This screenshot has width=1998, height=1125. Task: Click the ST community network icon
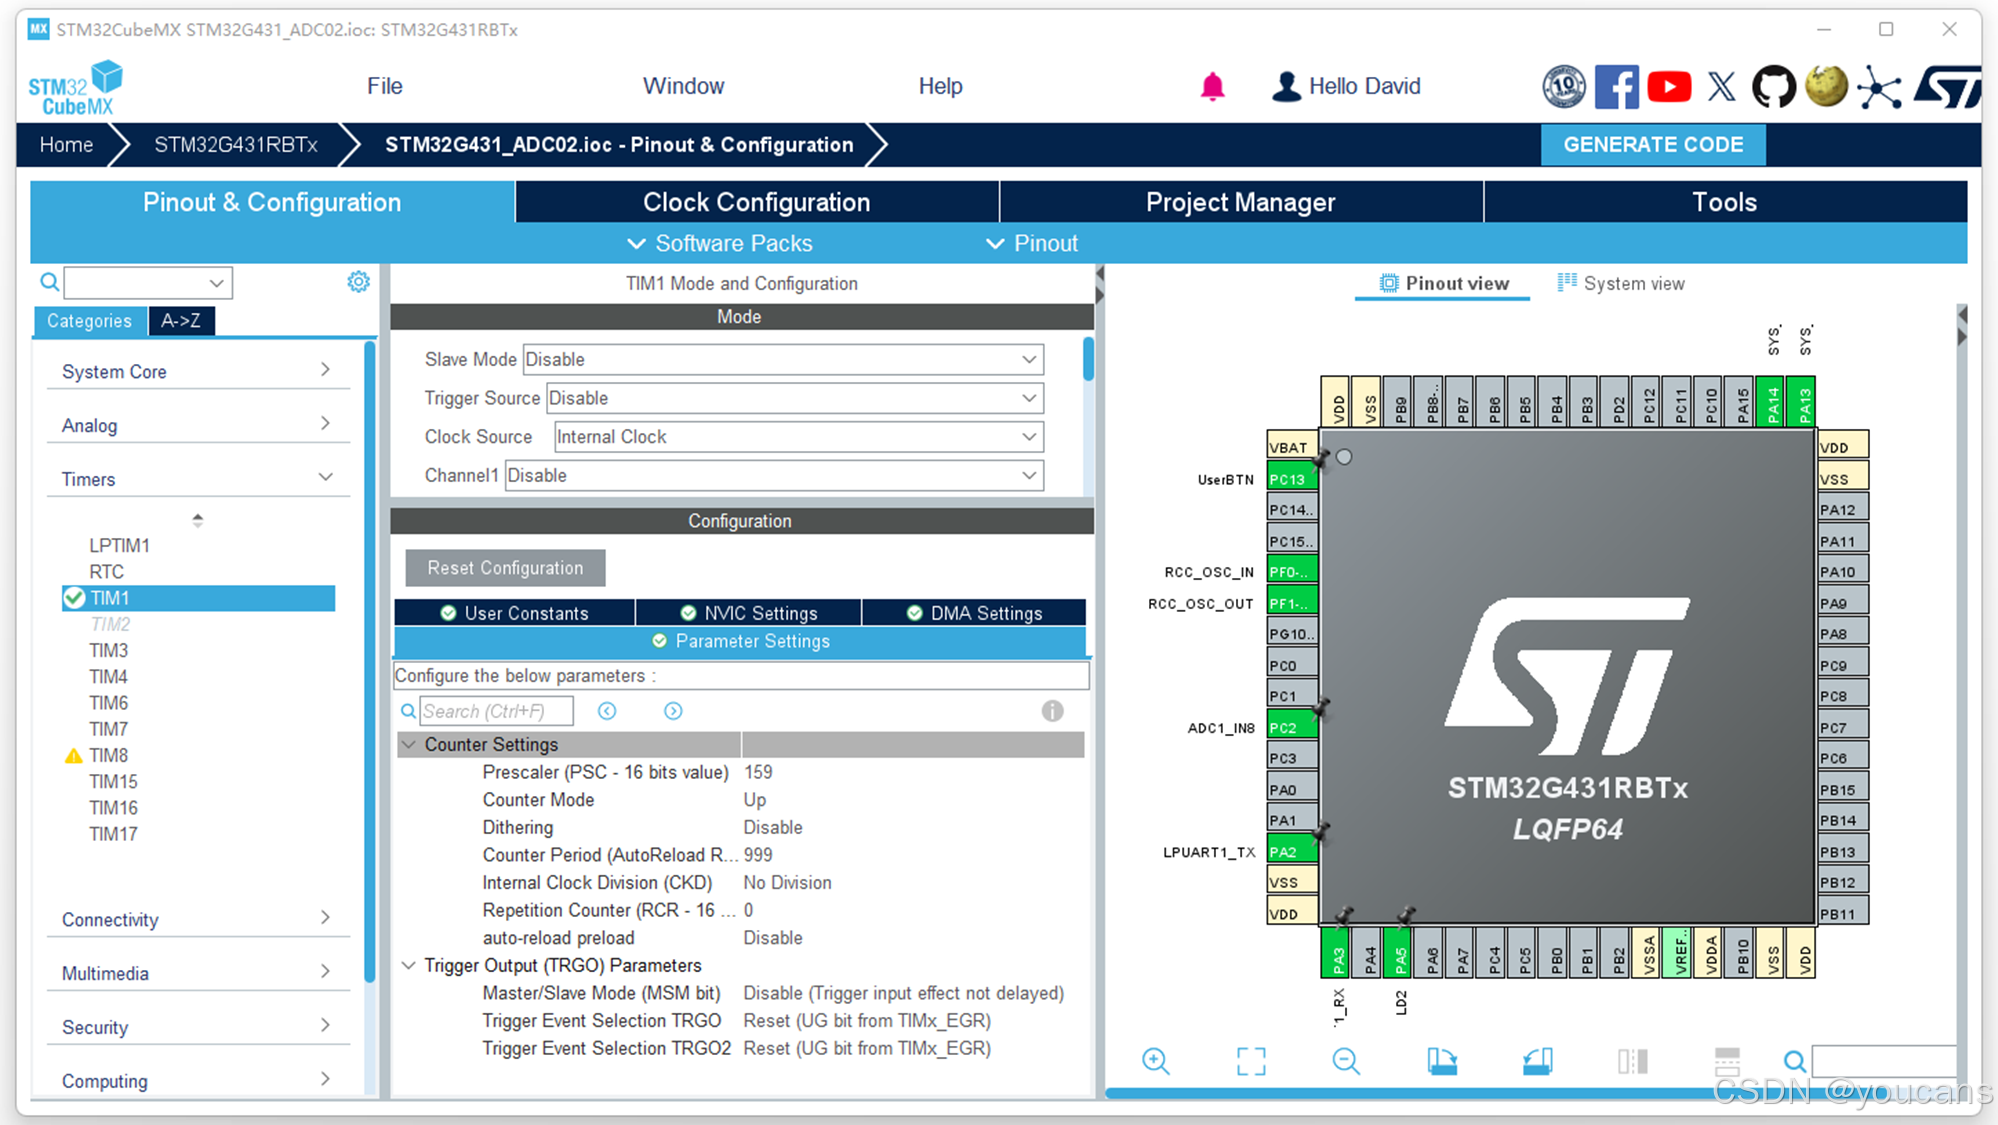coord(1880,87)
